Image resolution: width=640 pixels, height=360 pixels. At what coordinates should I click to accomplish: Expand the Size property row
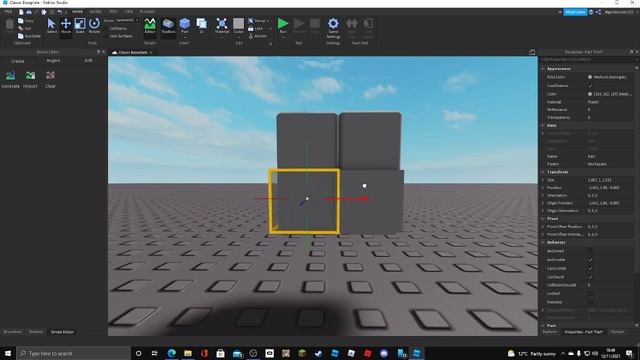[543, 180]
